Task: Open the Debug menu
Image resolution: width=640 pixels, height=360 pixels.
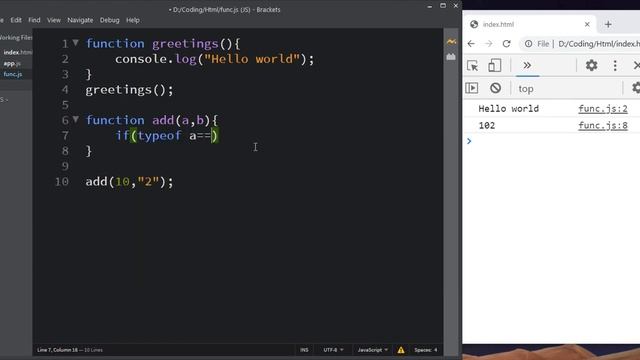Action: [109, 20]
